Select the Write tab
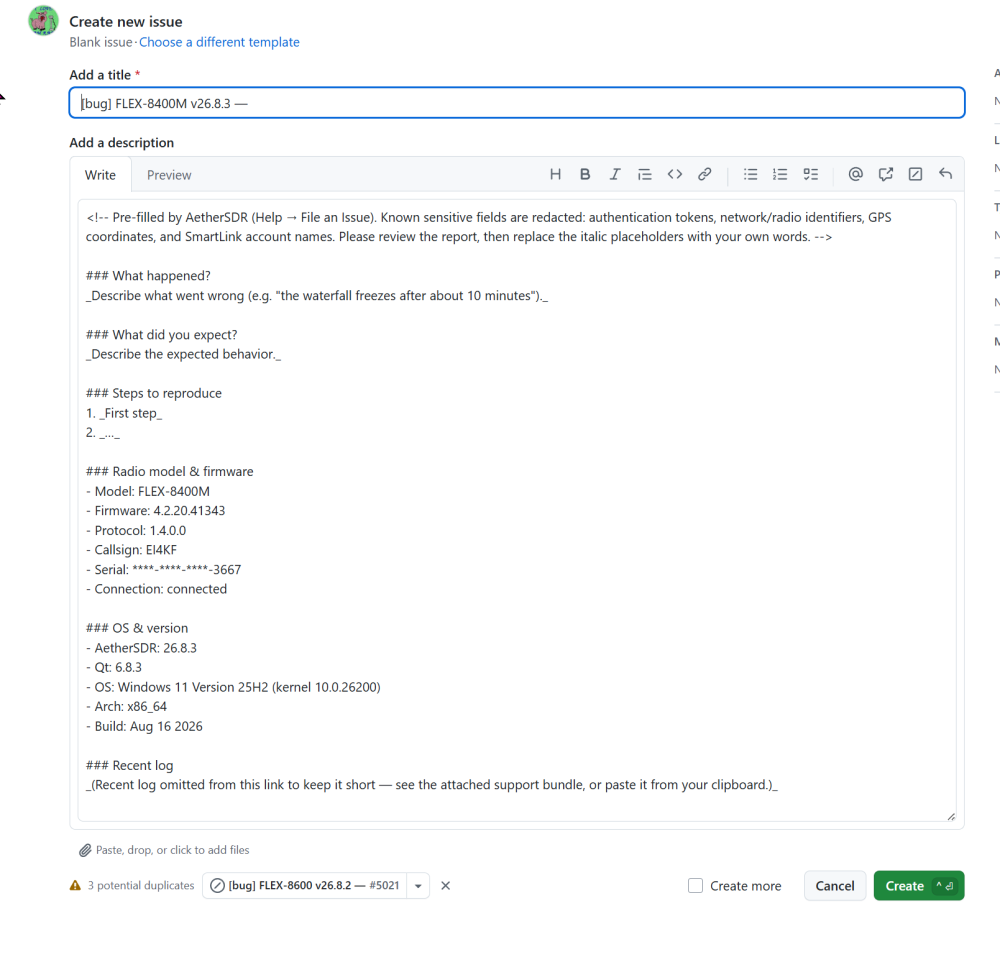 tap(100, 175)
